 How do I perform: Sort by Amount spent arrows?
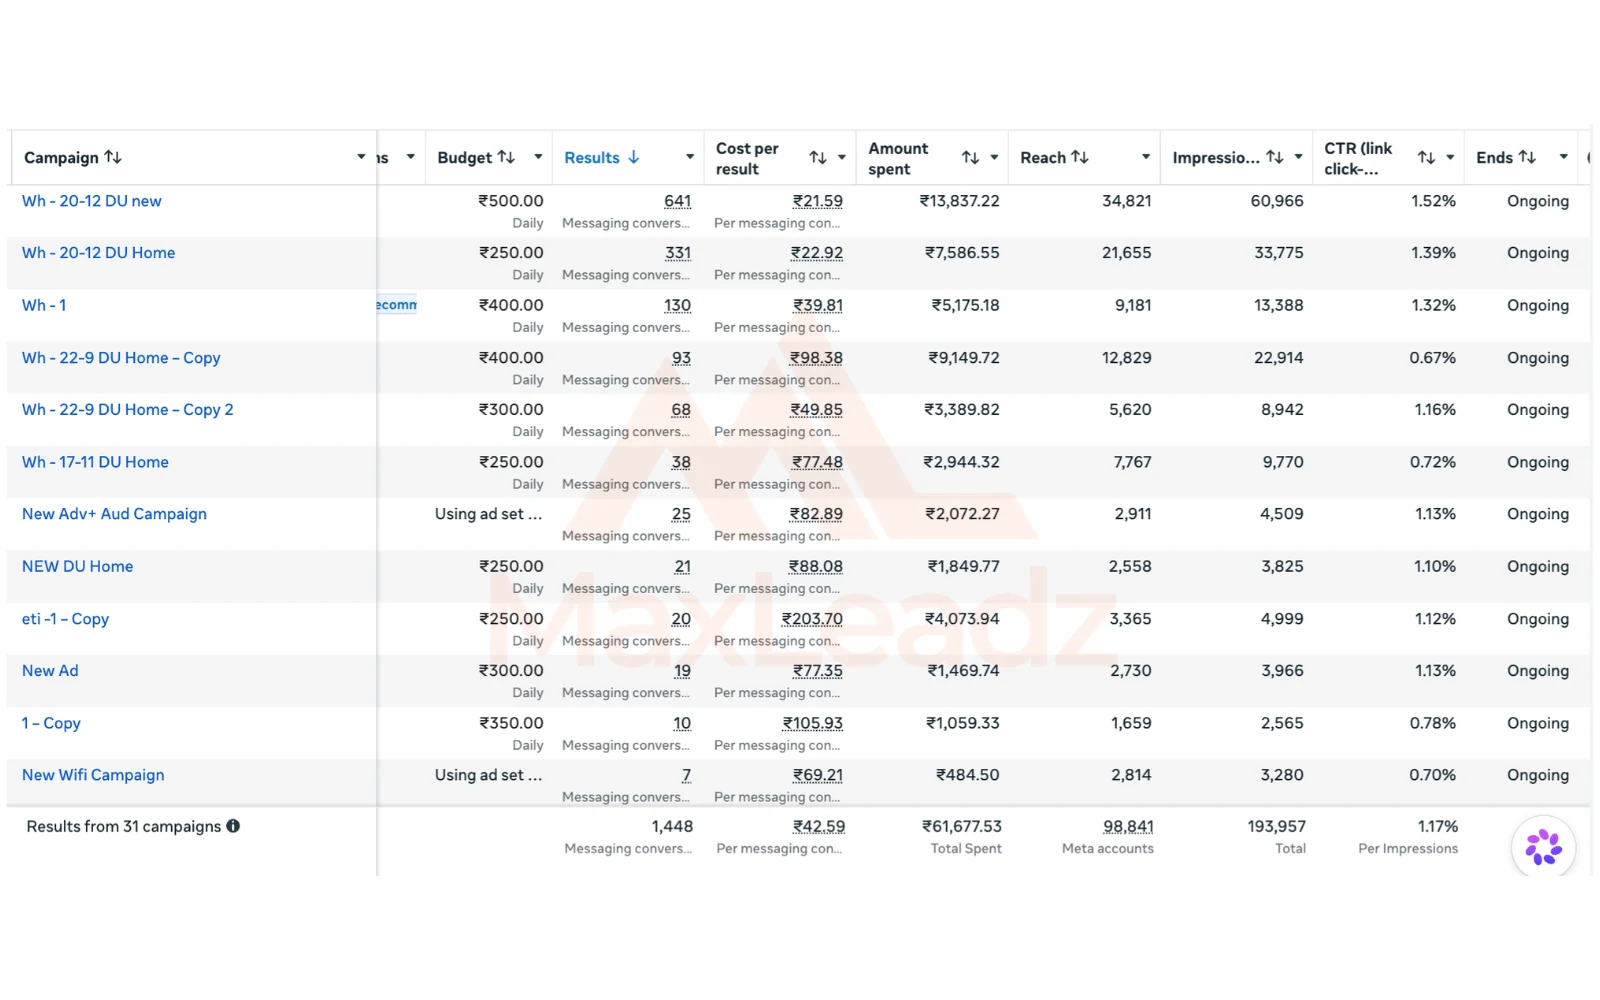click(x=970, y=158)
